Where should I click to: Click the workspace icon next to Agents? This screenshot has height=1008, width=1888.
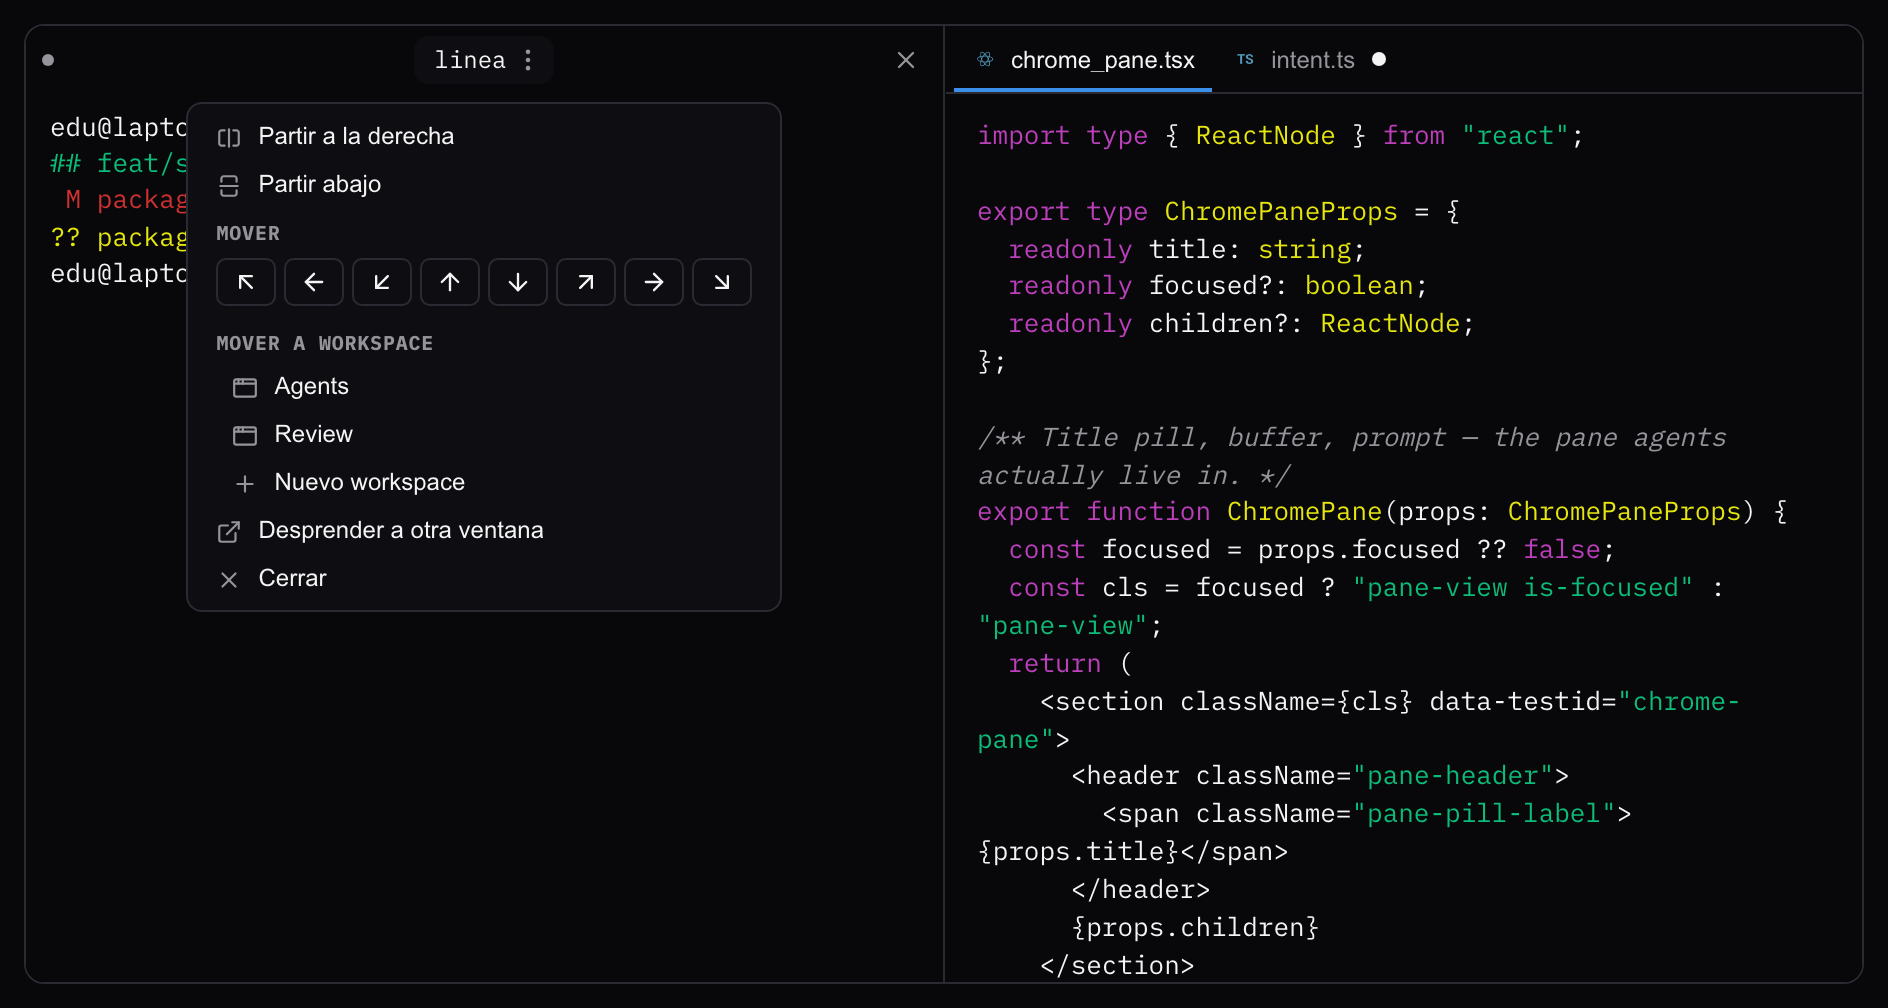tap(245, 387)
